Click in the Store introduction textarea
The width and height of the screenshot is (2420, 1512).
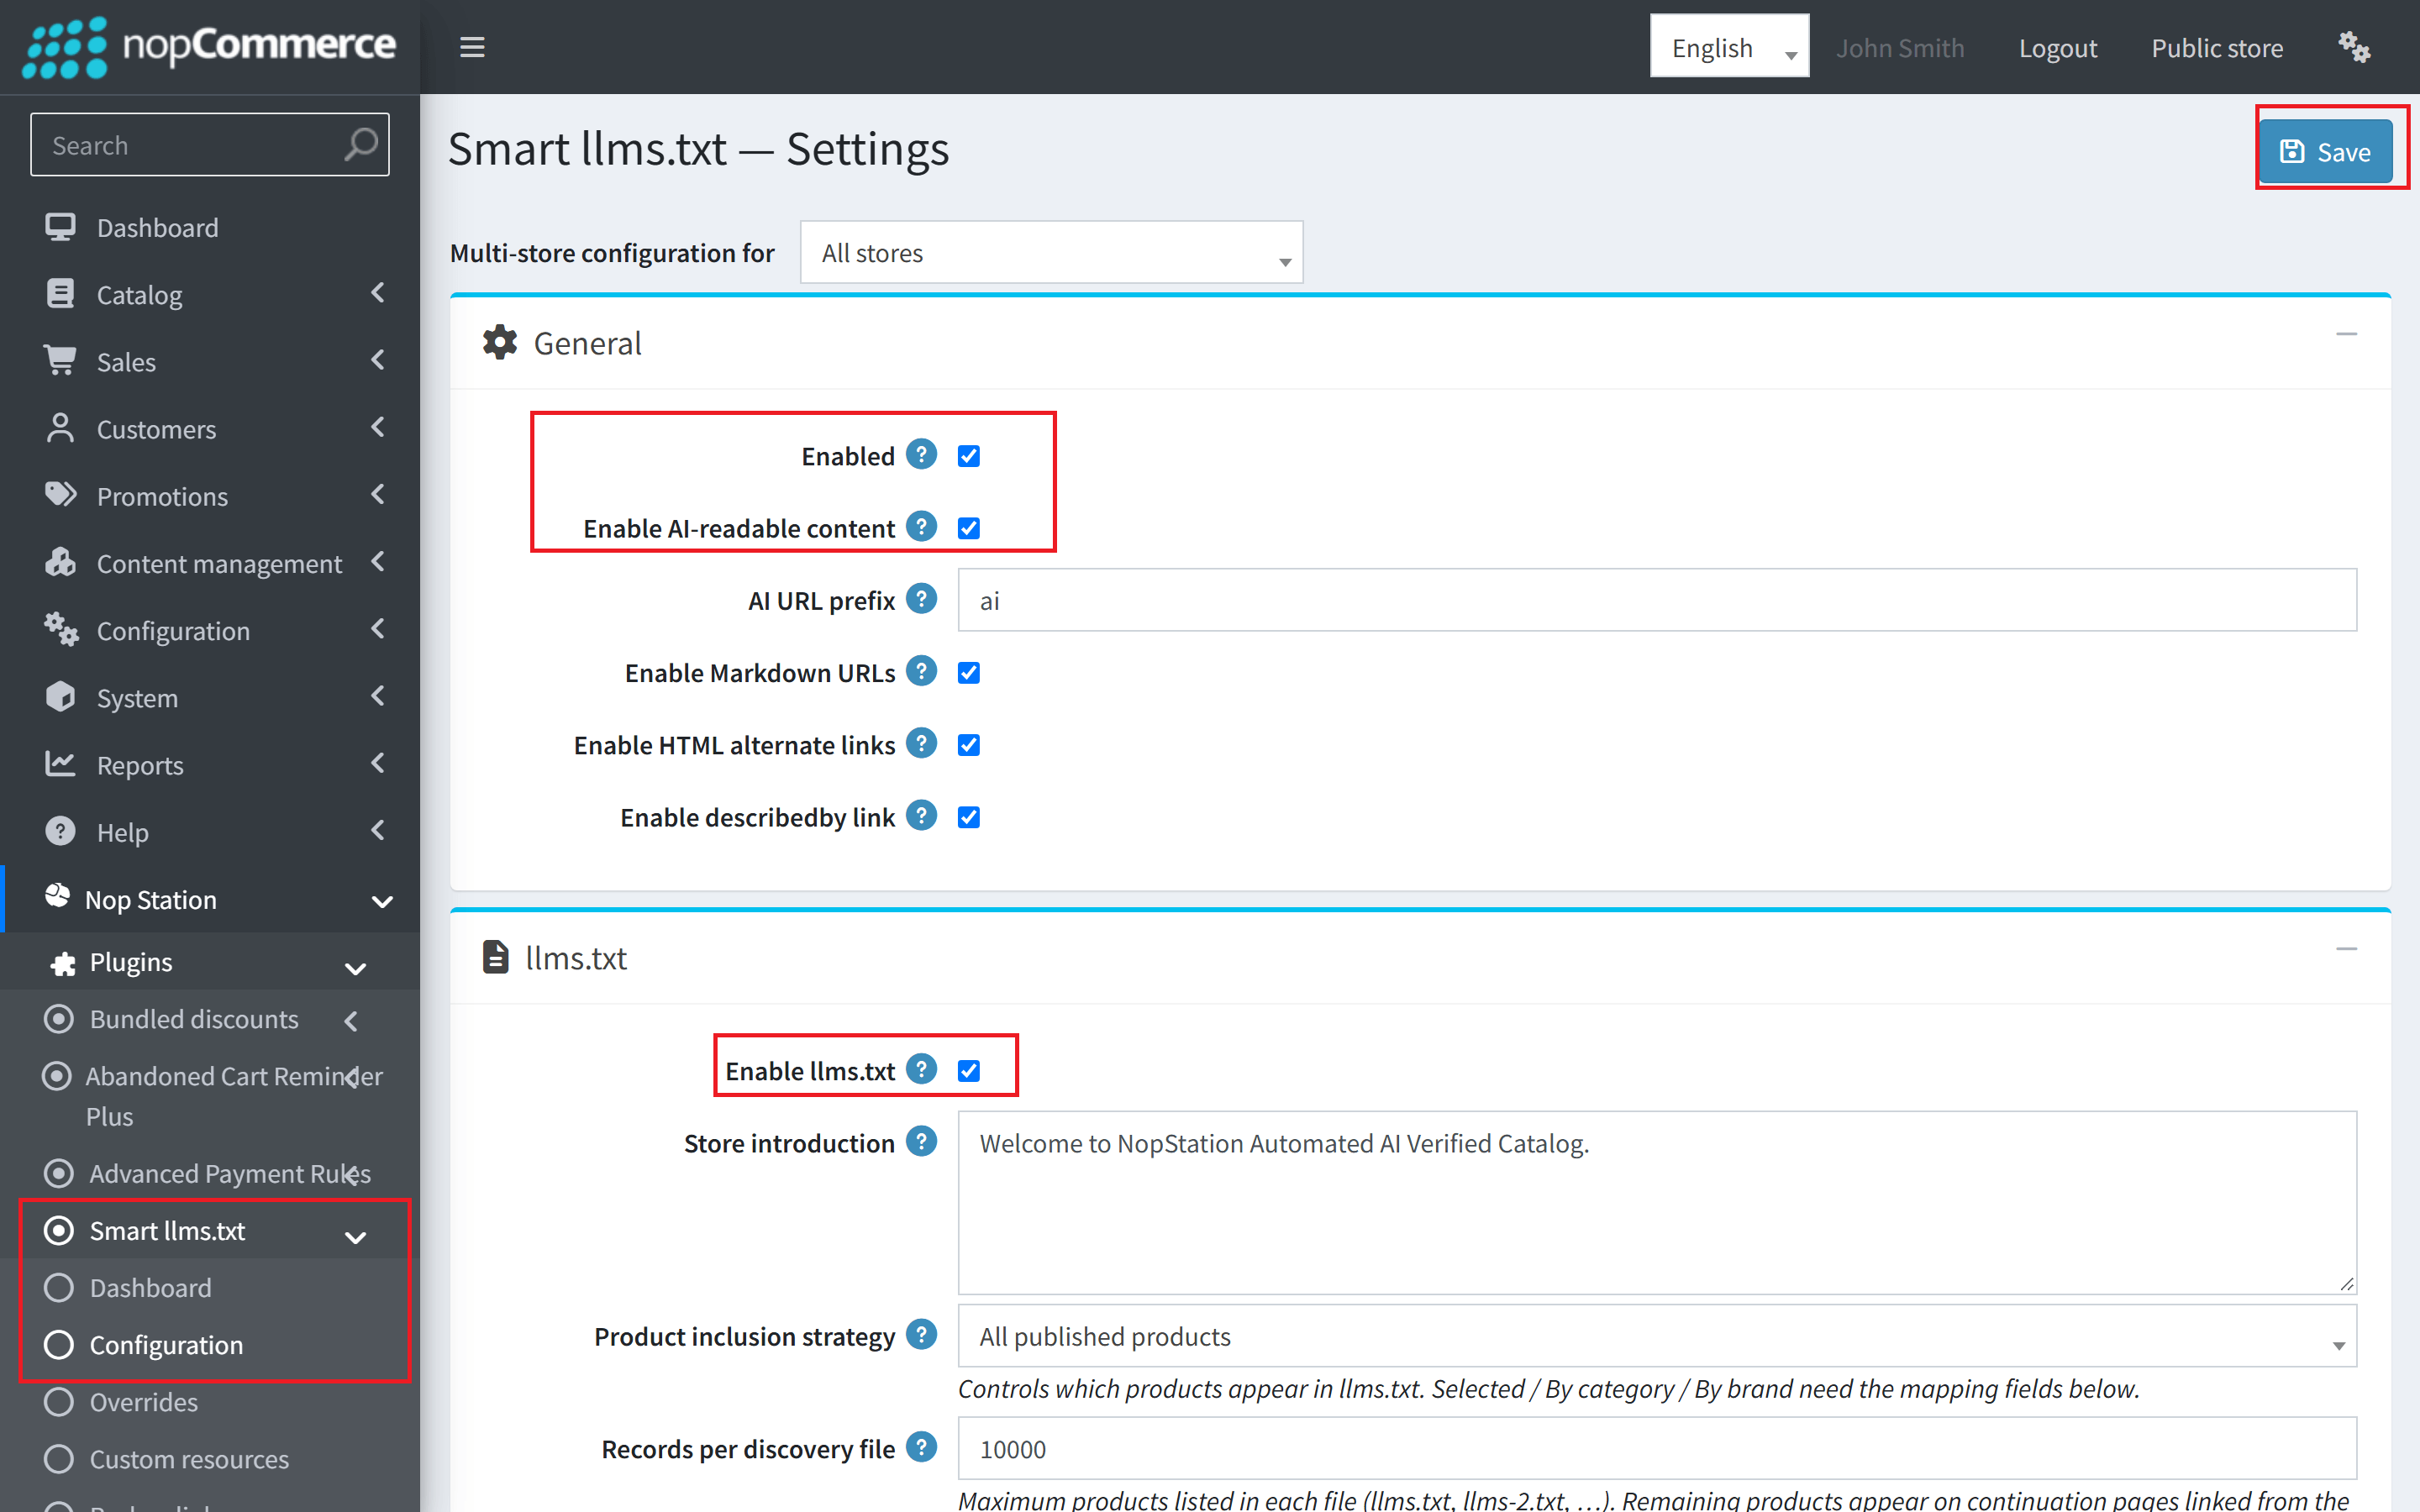click(x=1657, y=1202)
